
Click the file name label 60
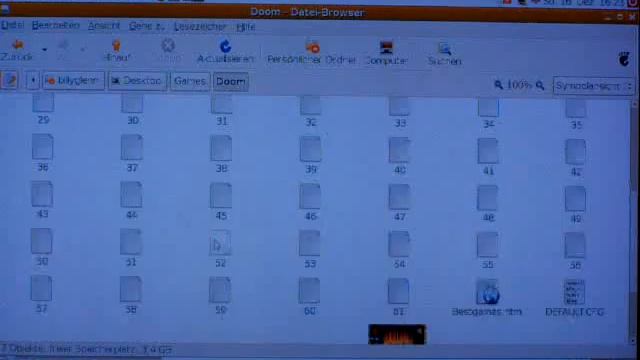309,311
